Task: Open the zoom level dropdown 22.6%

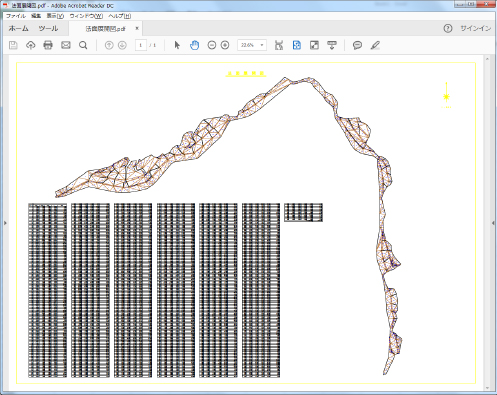Action: coord(252,45)
